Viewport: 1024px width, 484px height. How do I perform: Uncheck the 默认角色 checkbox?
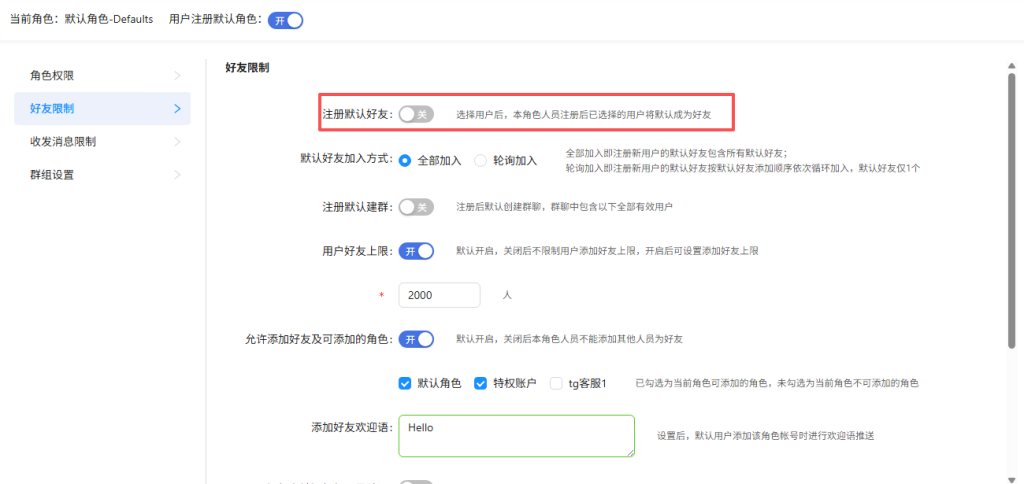point(404,383)
